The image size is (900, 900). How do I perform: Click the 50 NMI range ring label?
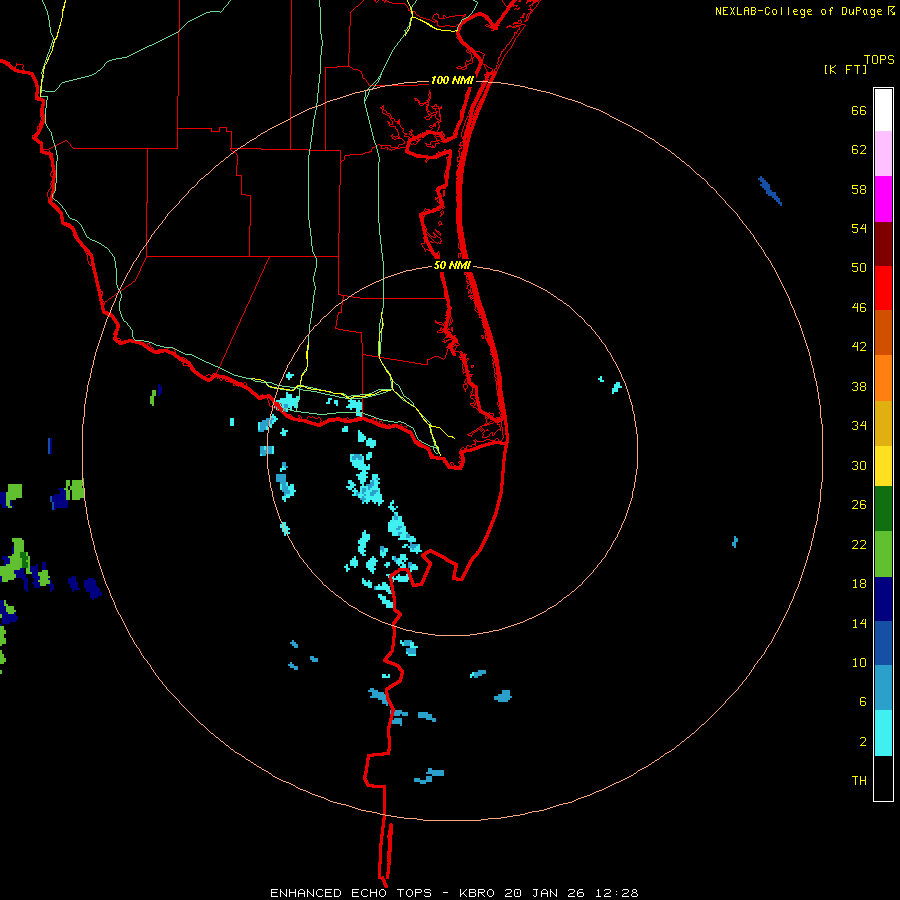click(x=452, y=265)
